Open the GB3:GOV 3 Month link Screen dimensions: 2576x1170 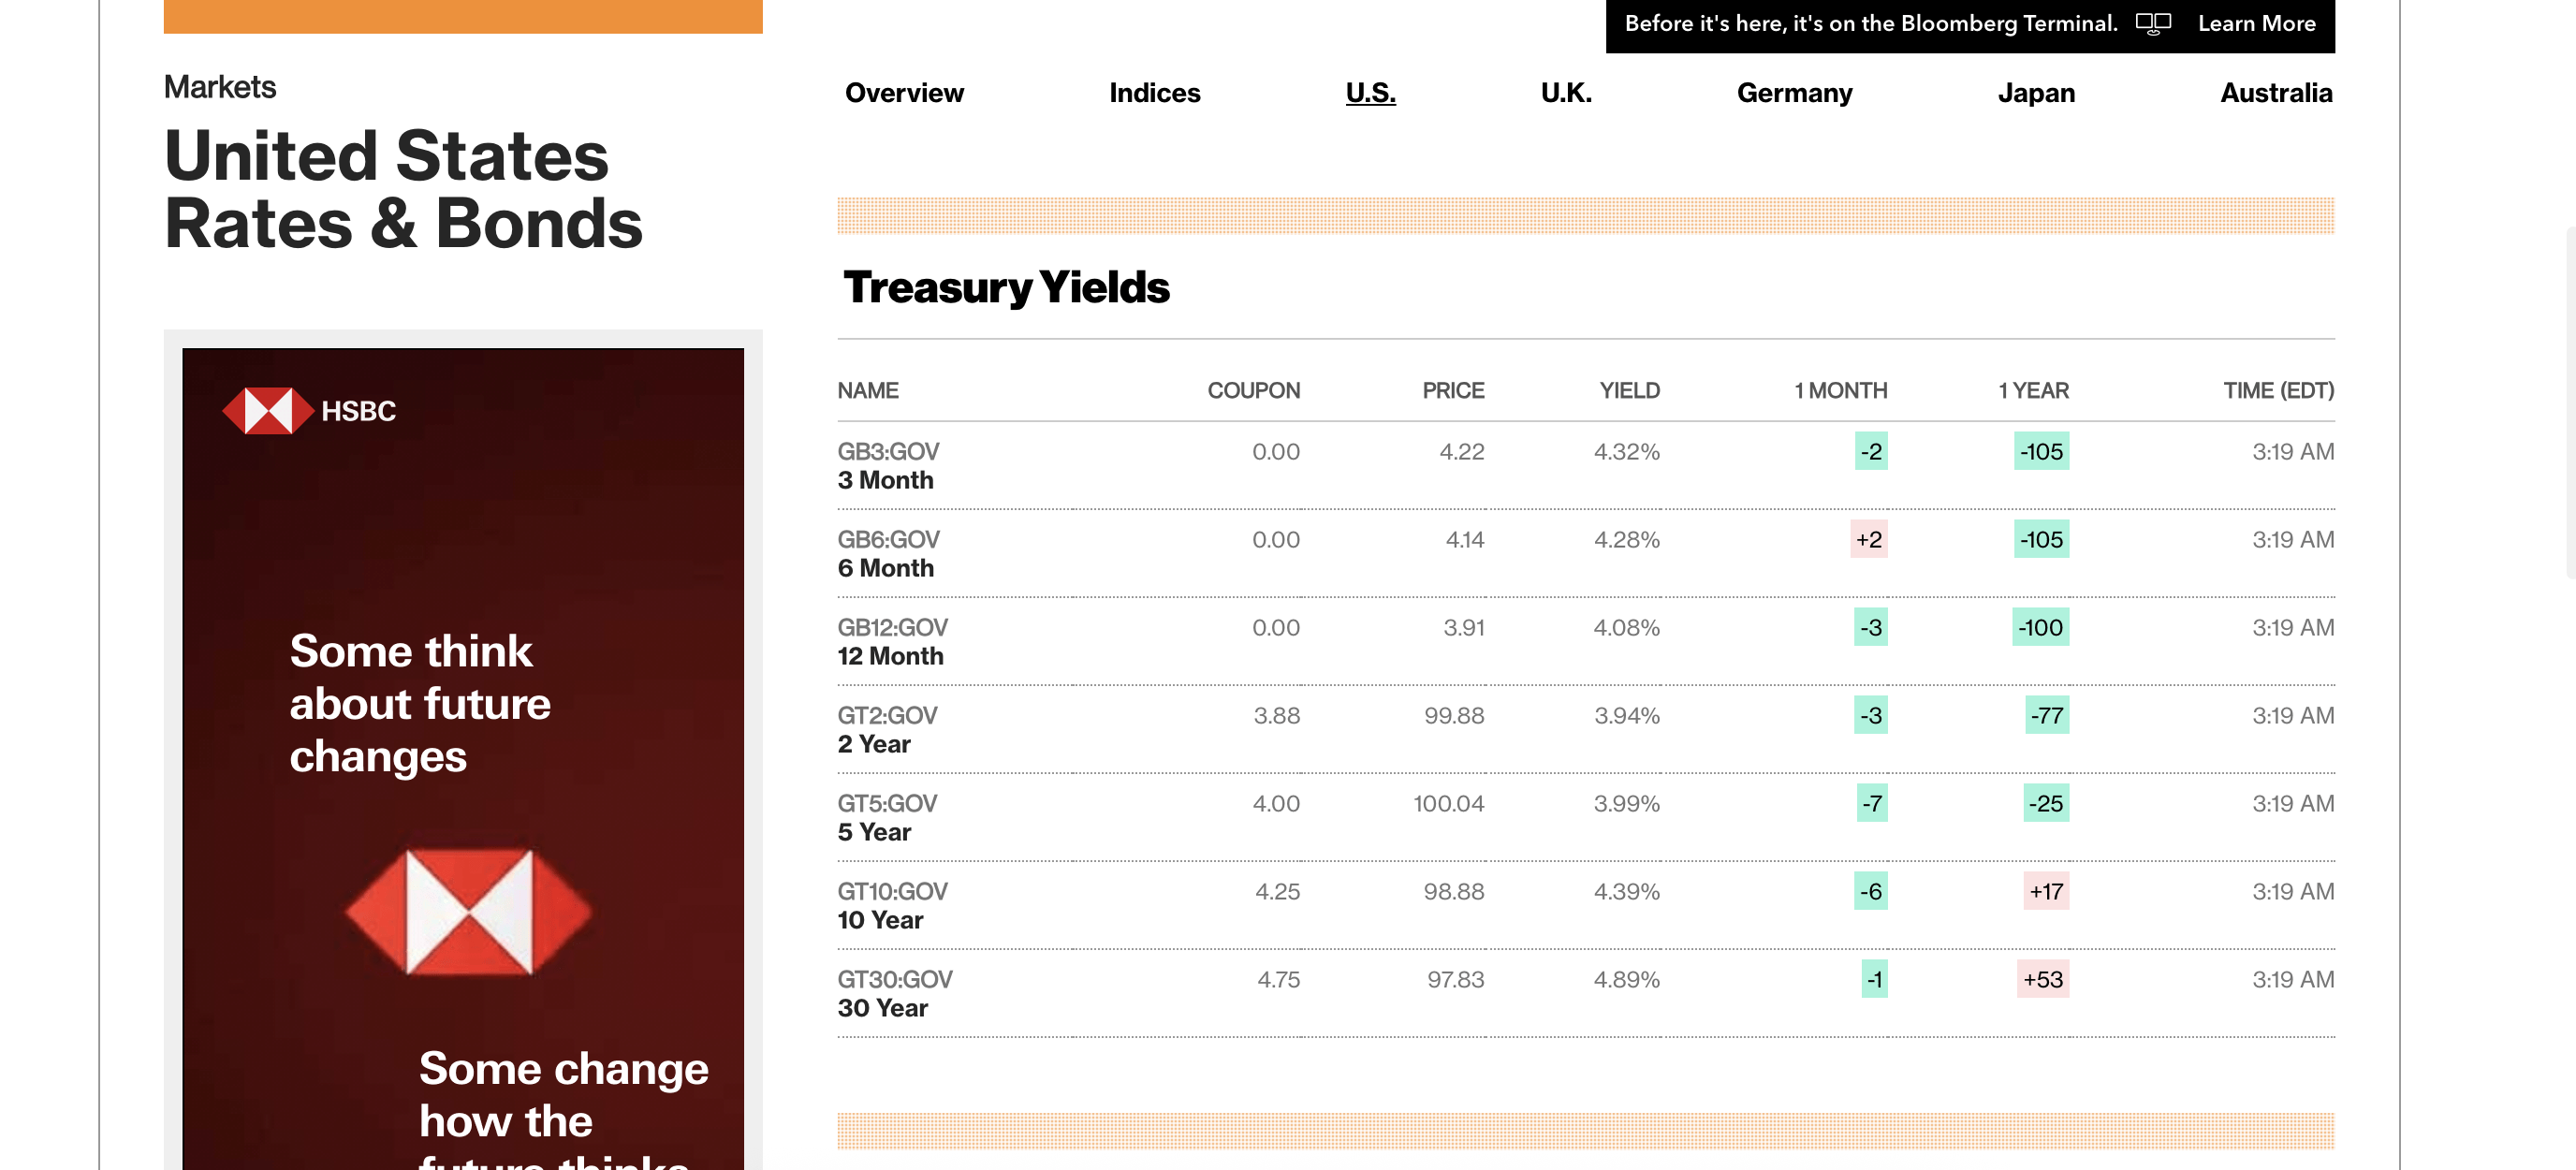[x=888, y=466]
